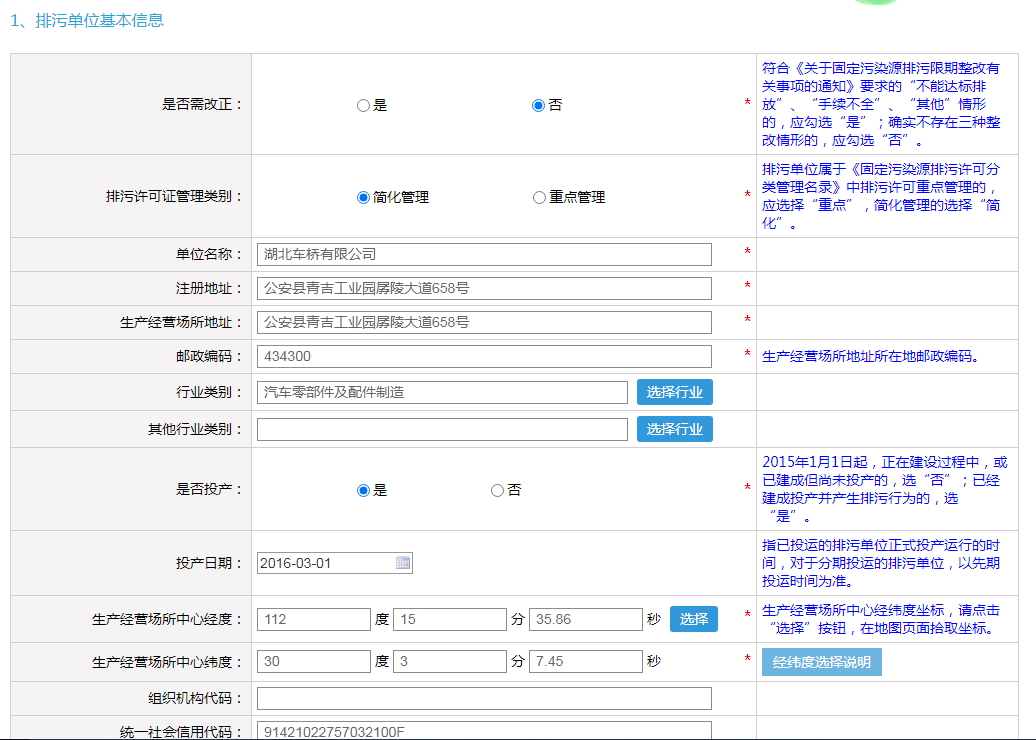The height and width of the screenshot is (740, 1036).
Task: Focus the 生产经营场所地址 field
Action: tap(484, 322)
